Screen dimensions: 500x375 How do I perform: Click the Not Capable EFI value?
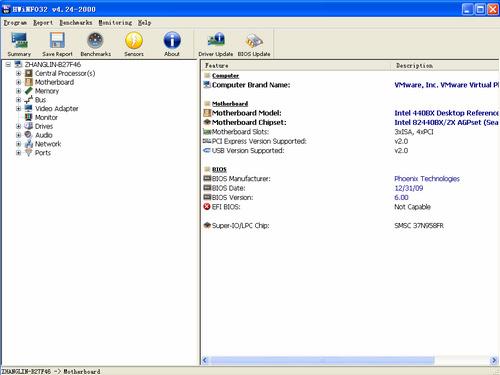click(412, 207)
